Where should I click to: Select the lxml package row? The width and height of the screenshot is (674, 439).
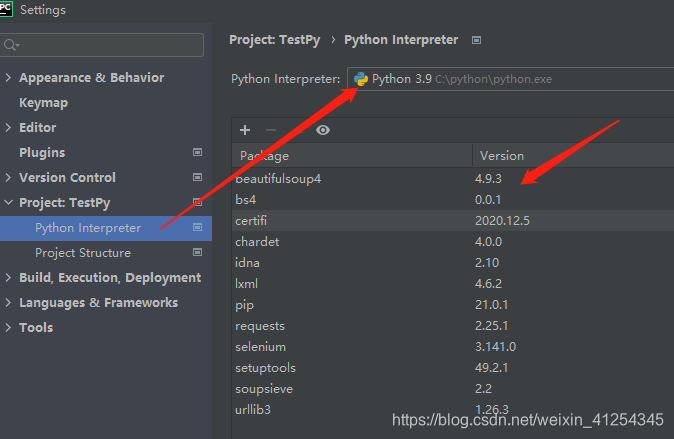tap(453, 284)
